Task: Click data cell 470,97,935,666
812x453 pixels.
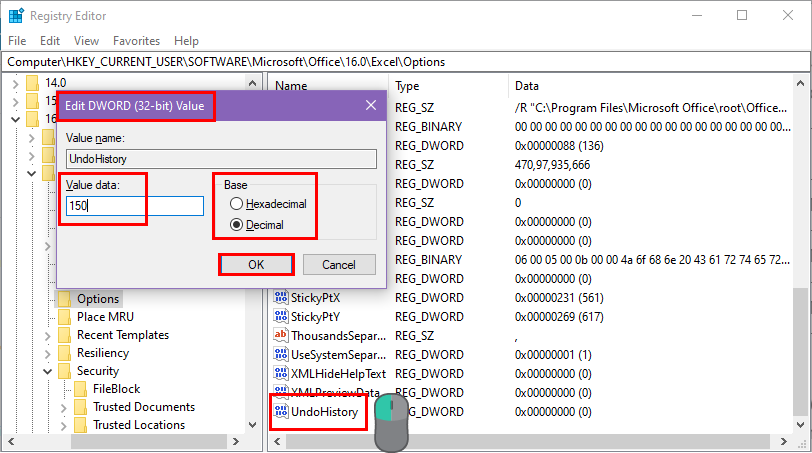Action: (553, 165)
